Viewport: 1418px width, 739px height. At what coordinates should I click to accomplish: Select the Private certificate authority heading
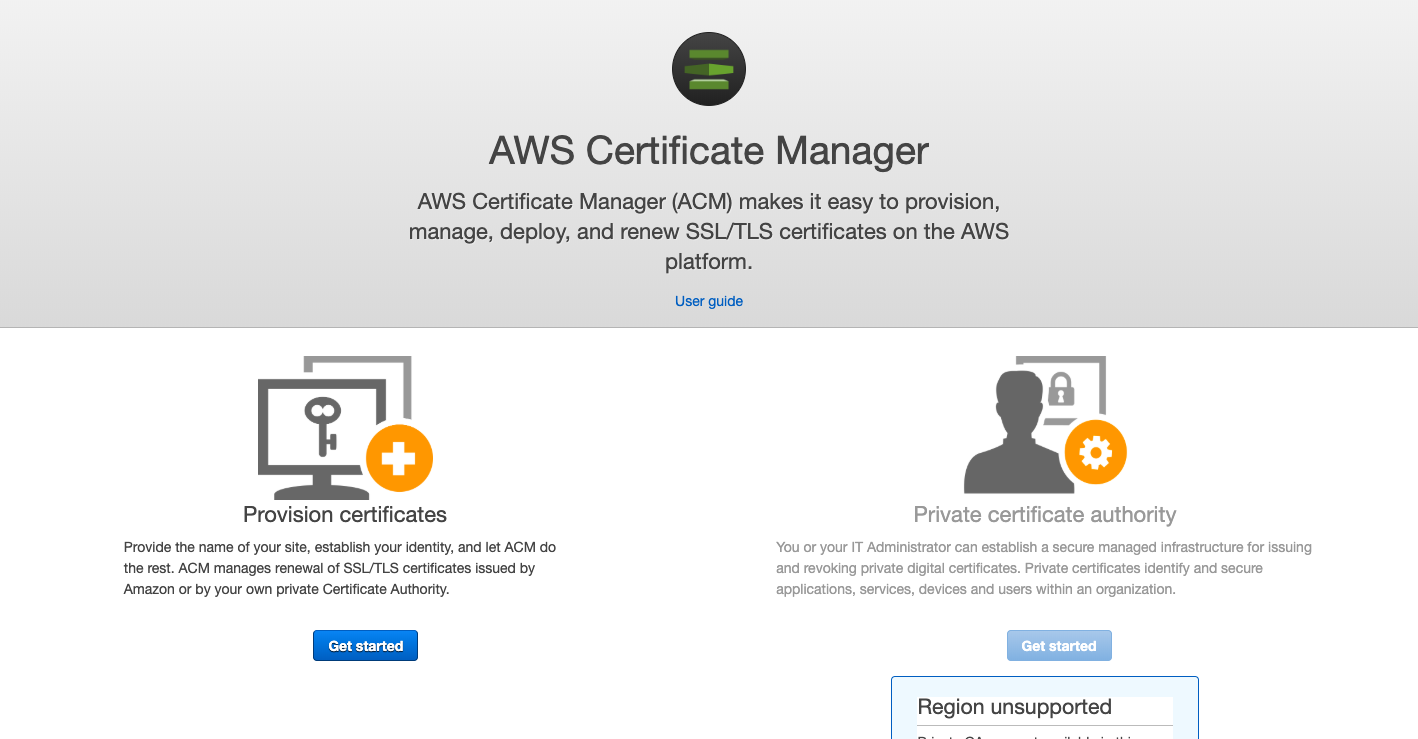[1045, 515]
